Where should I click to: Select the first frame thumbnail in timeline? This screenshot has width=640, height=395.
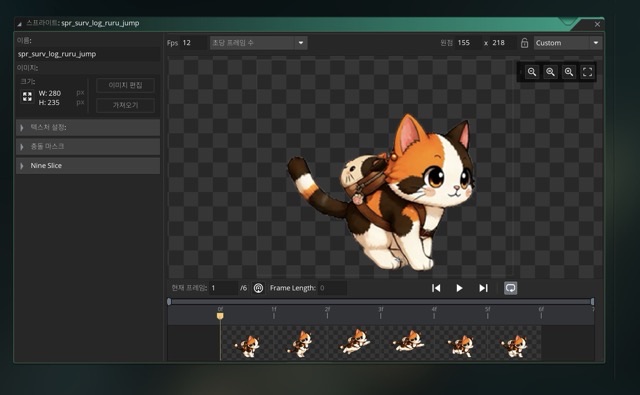247,343
